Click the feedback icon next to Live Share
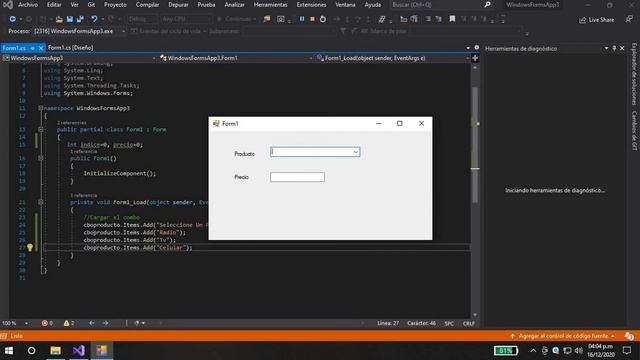The height and width of the screenshot is (360, 640). point(629,19)
